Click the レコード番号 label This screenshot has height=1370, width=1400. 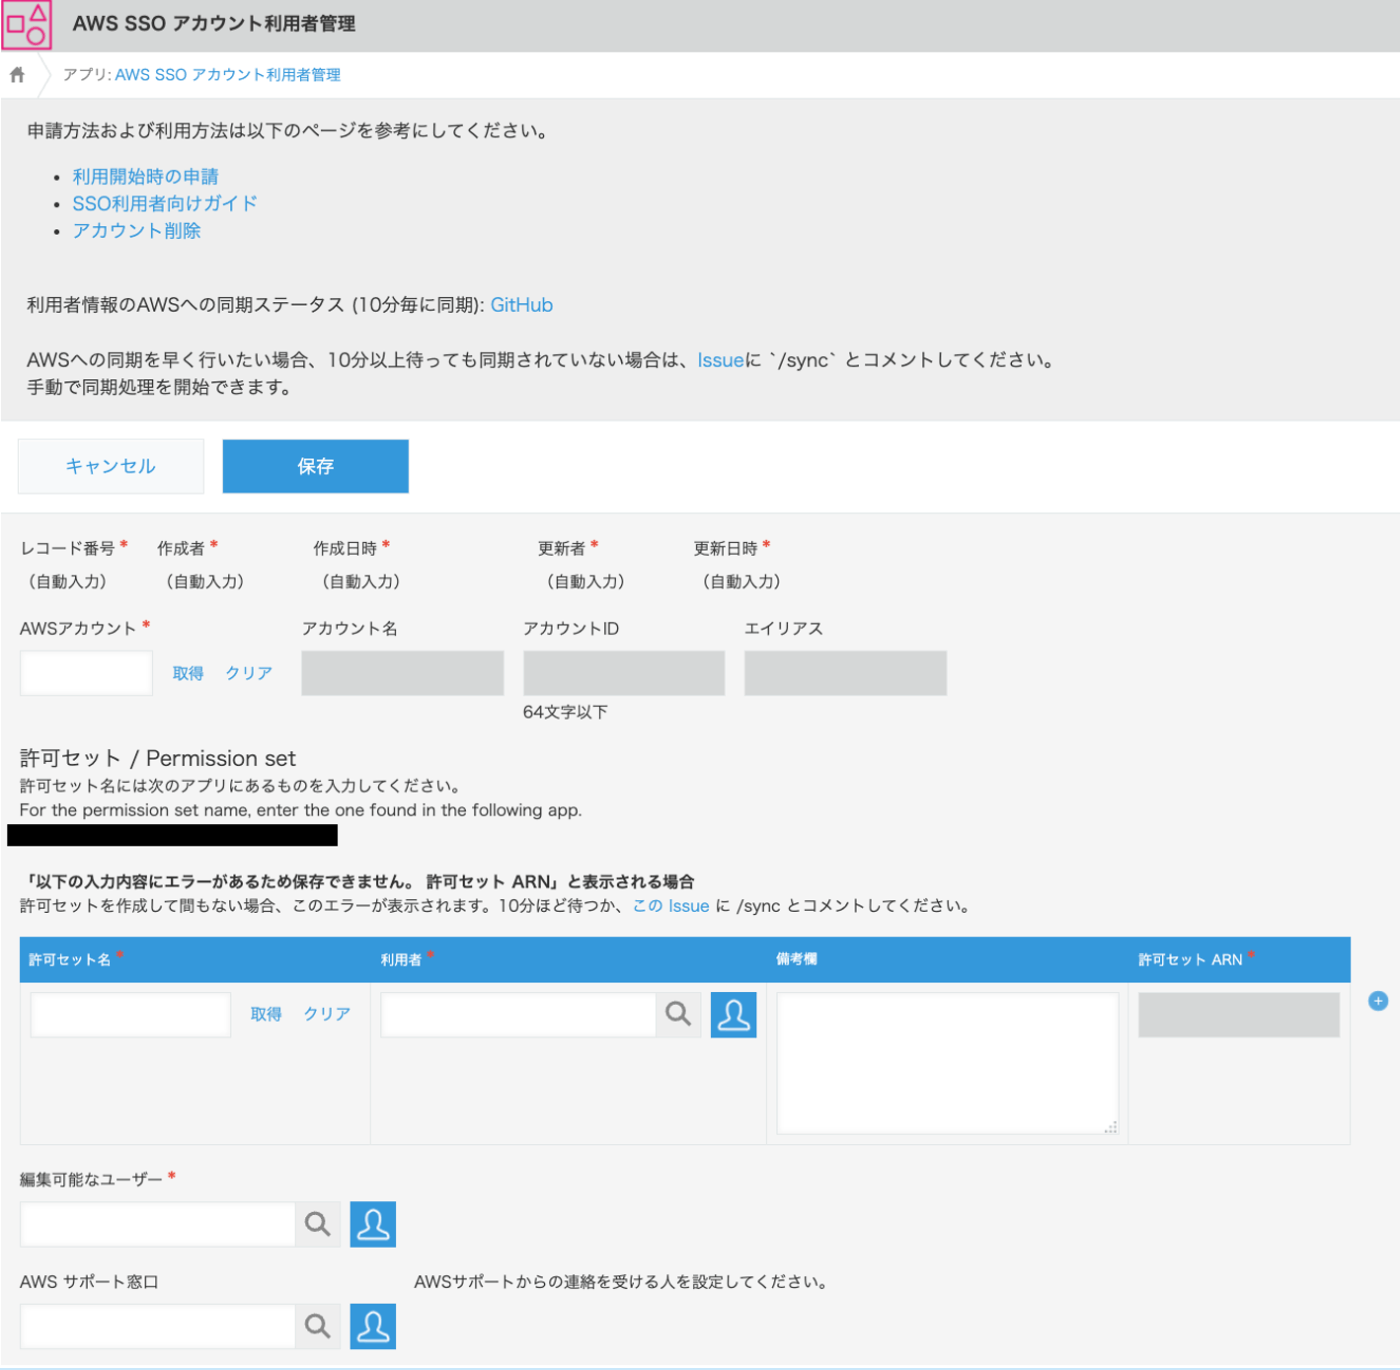point(68,548)
